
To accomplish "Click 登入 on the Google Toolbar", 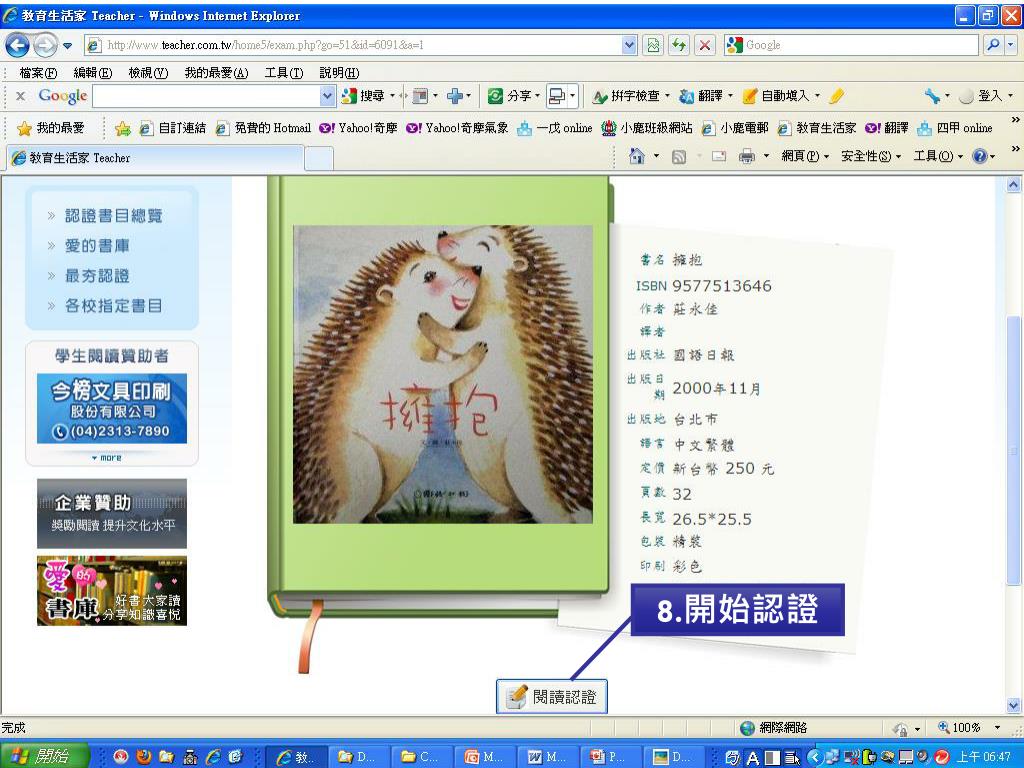I will point(980,96).
